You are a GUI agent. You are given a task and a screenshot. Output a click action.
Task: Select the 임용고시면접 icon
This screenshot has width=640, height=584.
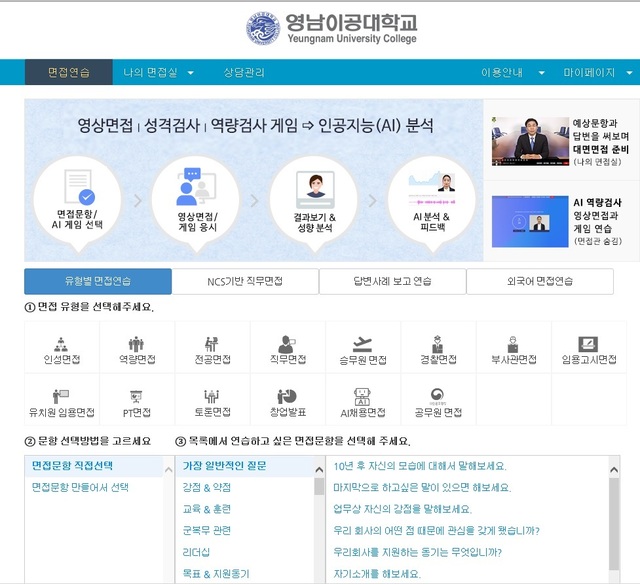click(588, 344)
